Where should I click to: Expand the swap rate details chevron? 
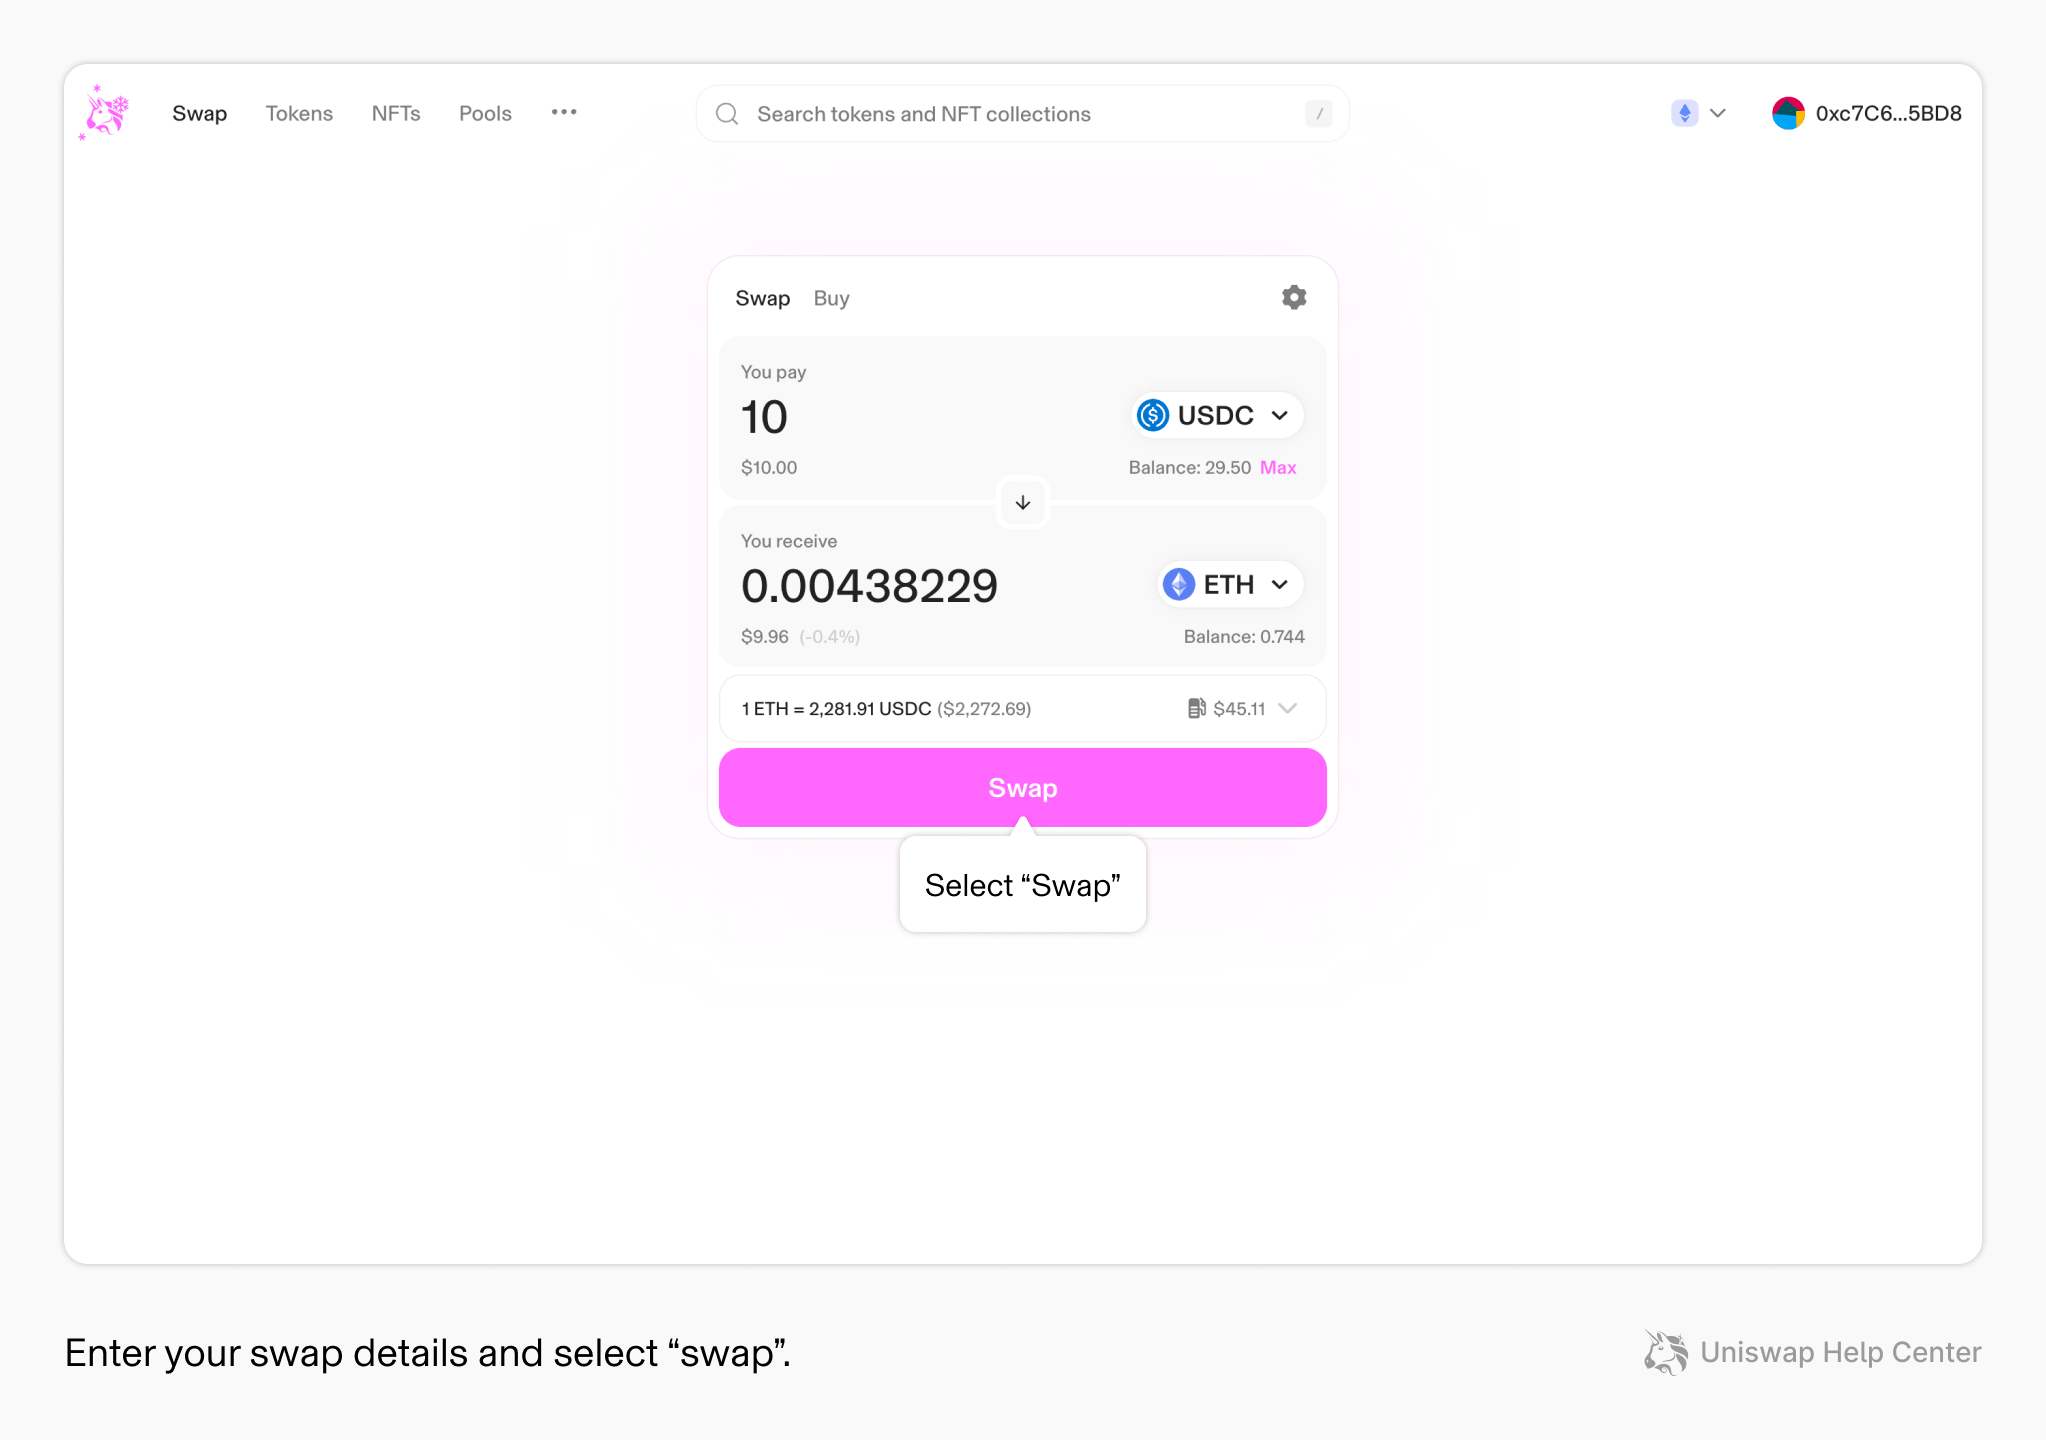pos(1289,708)
